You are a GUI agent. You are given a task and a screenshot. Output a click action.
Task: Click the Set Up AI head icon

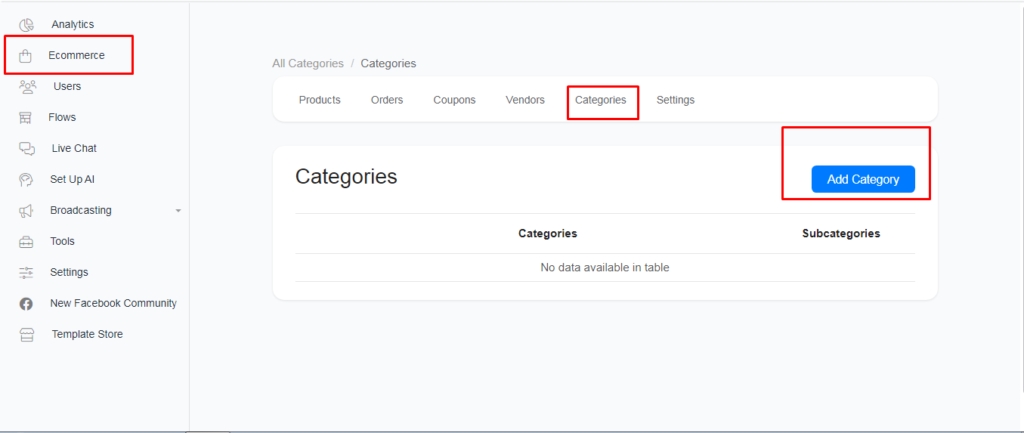(x=27, y=180)
